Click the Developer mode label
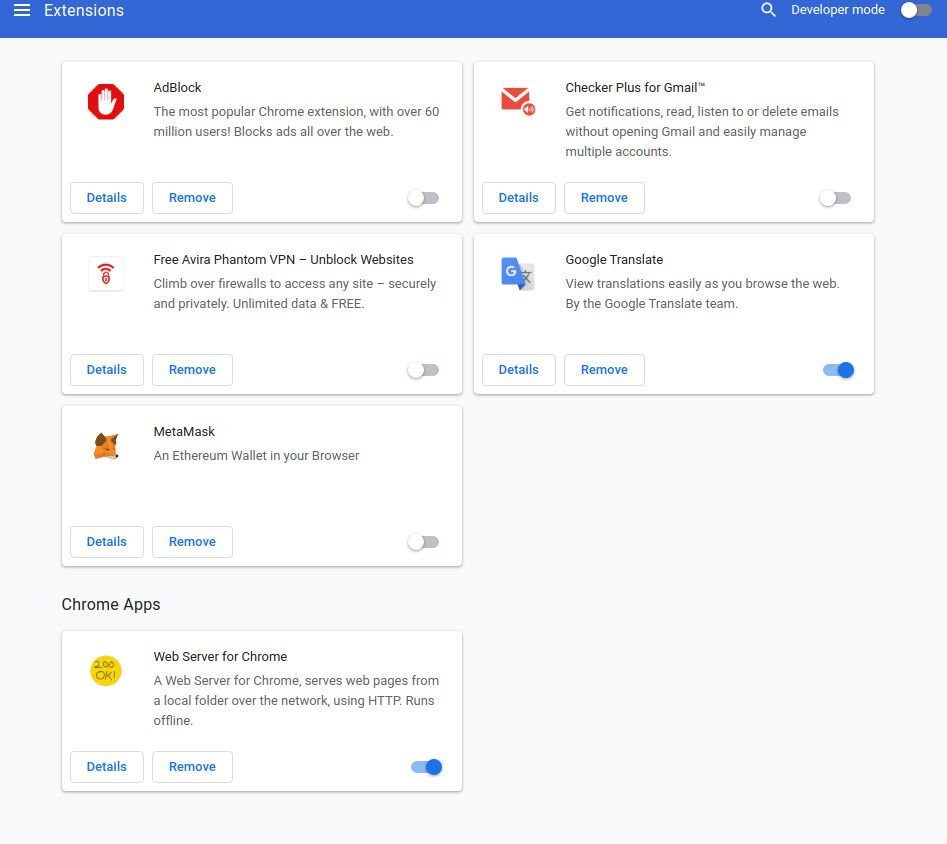This screenshot has width=947, height=844. click(838, 10)
